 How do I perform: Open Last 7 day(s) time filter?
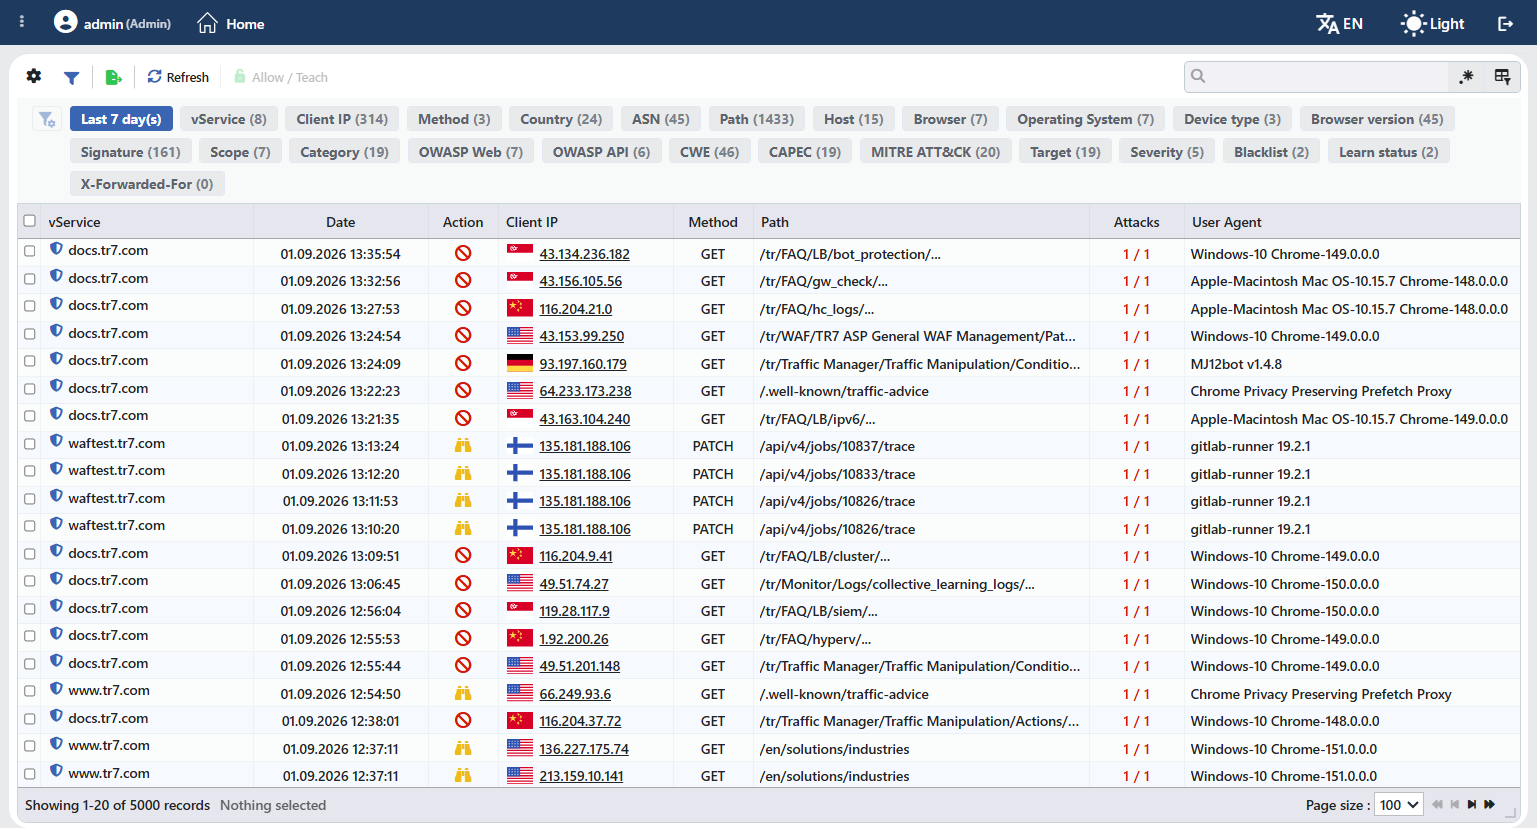pyautogui.click(x=121, y=119)
